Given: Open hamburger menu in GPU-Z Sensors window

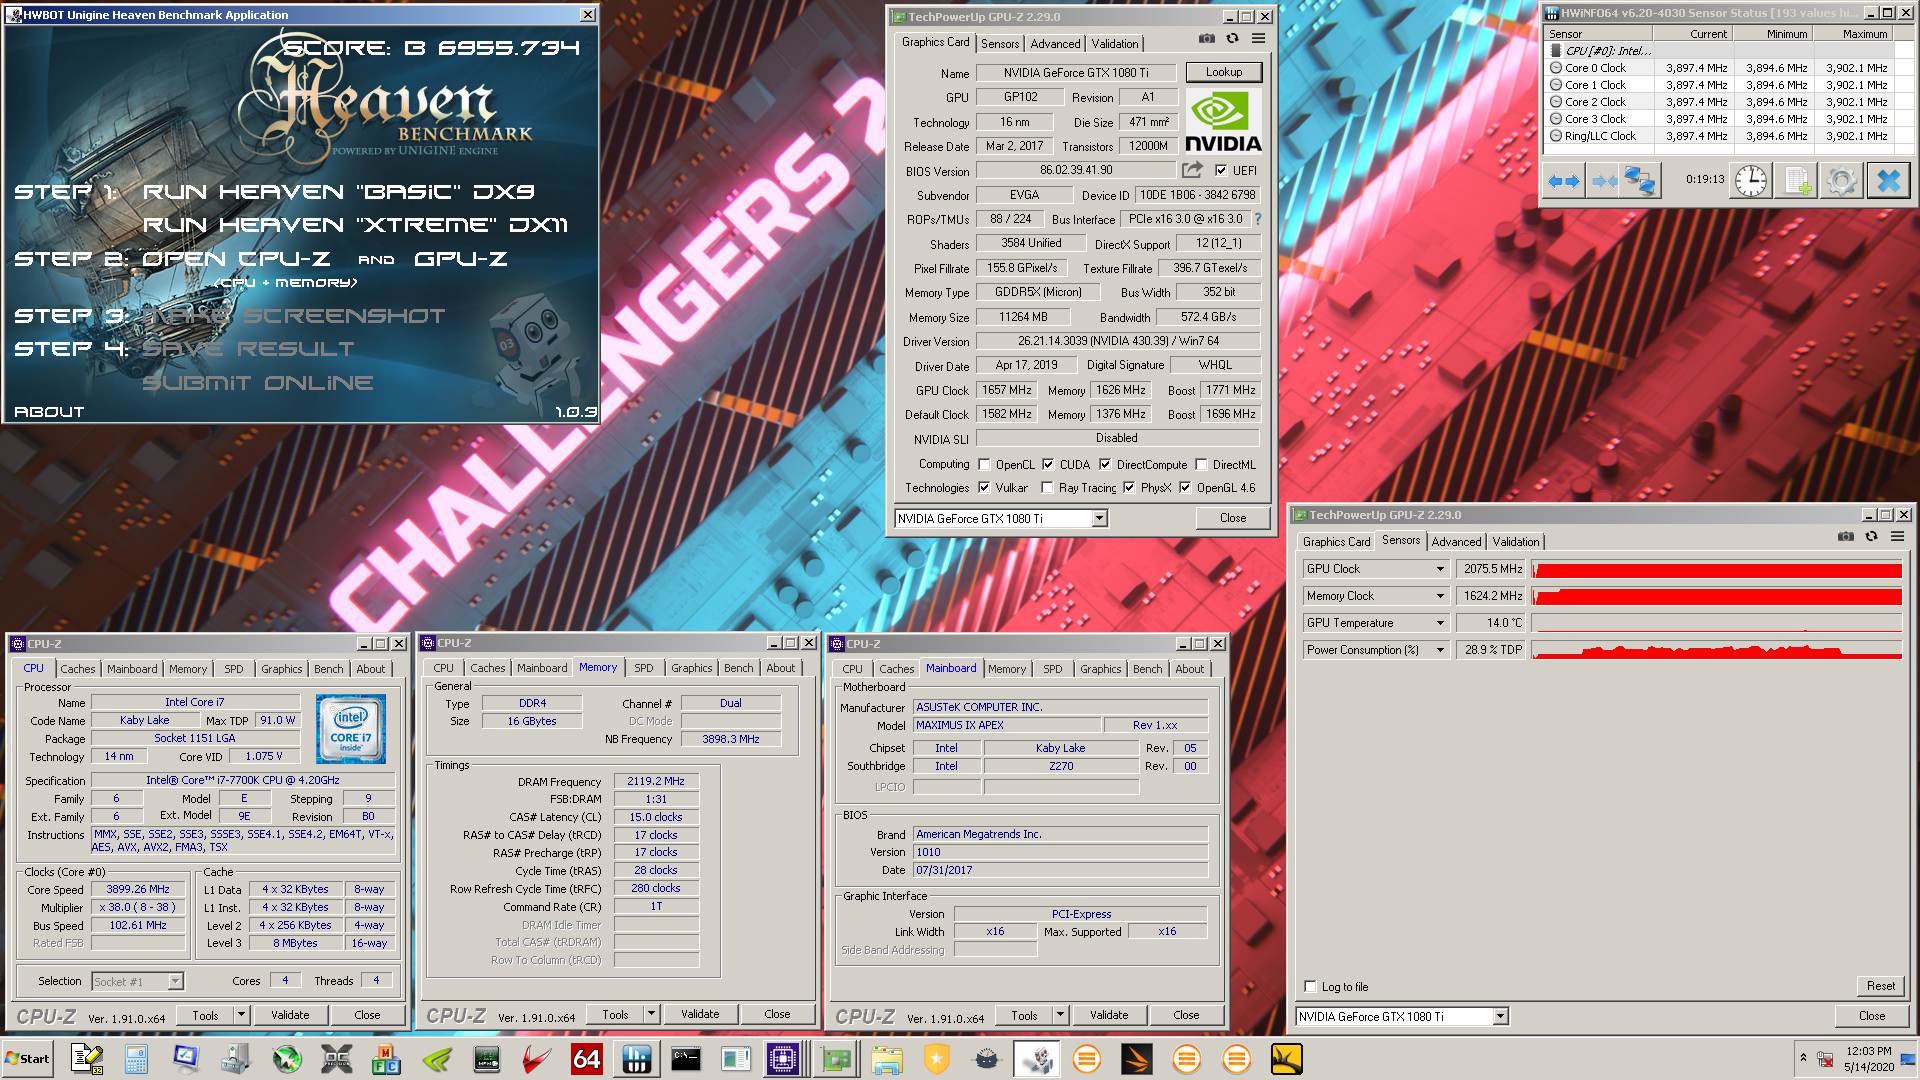Looking at the screenshot, I should 1897,537.
